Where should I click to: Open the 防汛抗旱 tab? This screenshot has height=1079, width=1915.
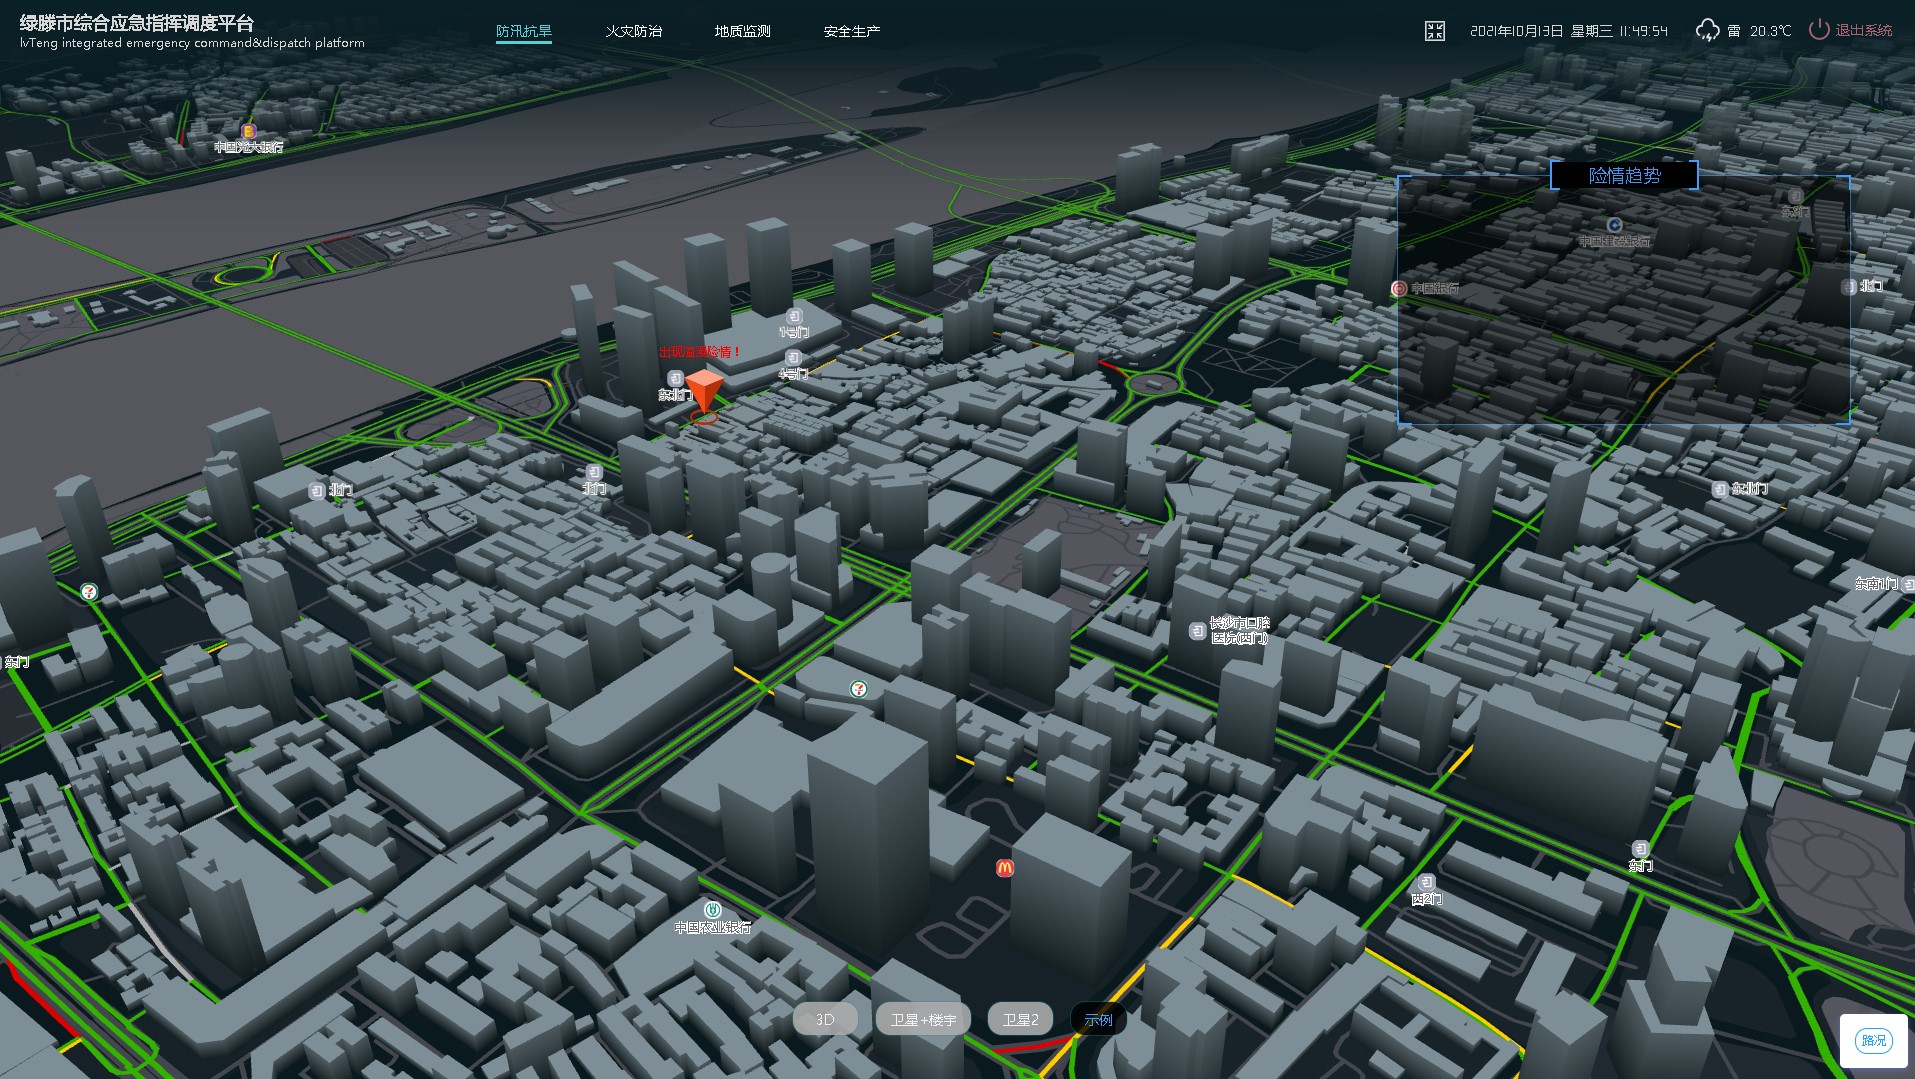[524, 31]
